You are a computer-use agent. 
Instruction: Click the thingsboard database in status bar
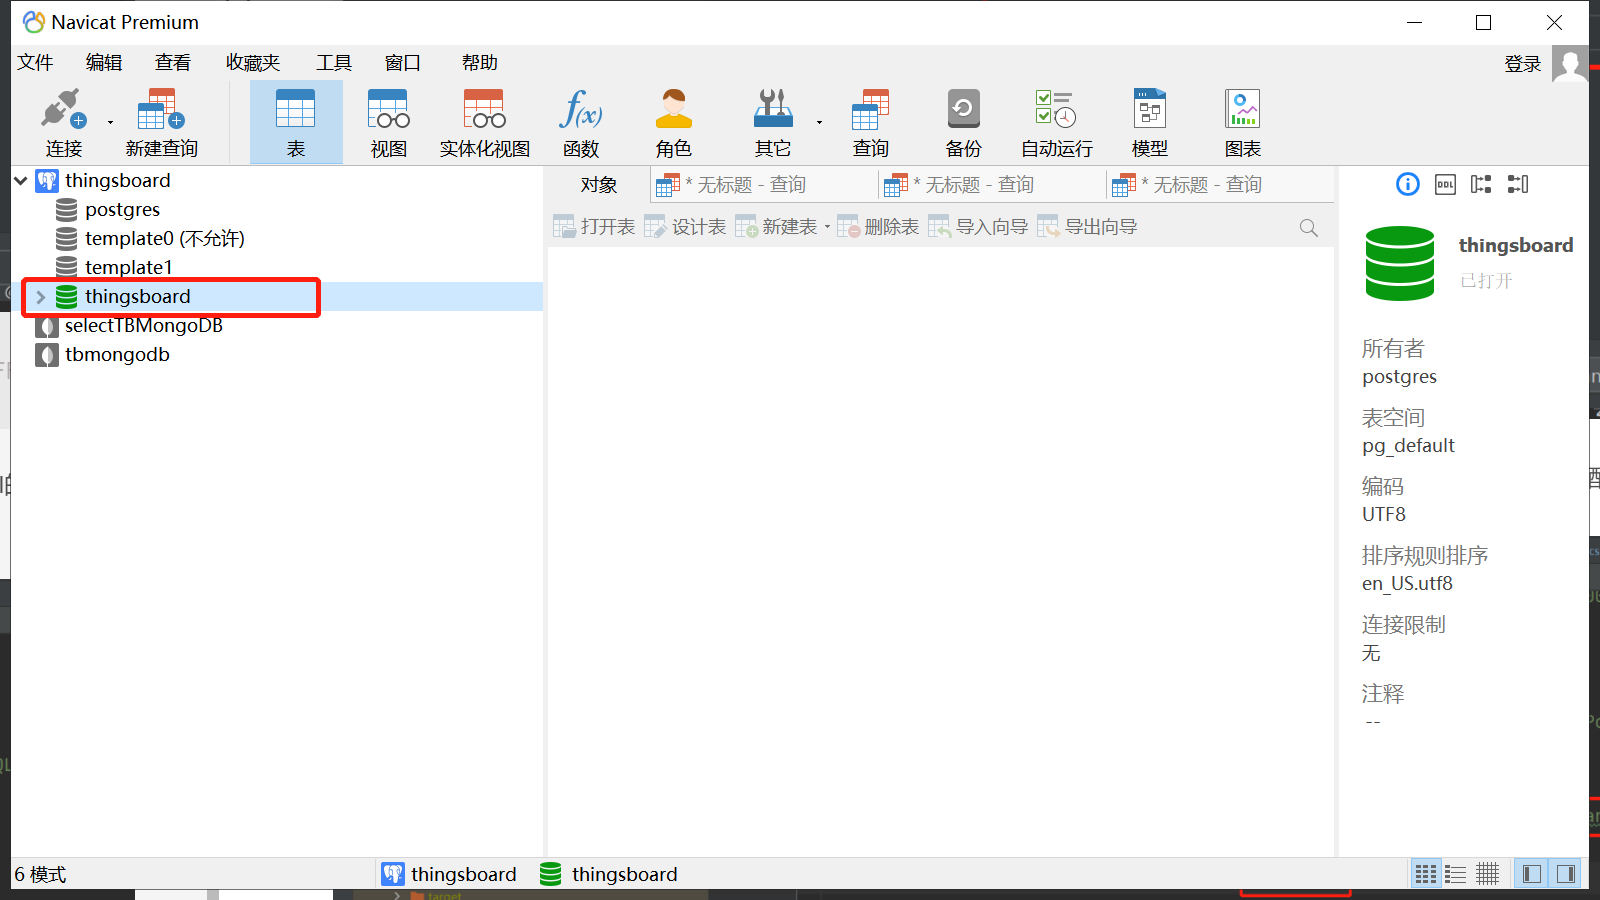click(609, 874)
